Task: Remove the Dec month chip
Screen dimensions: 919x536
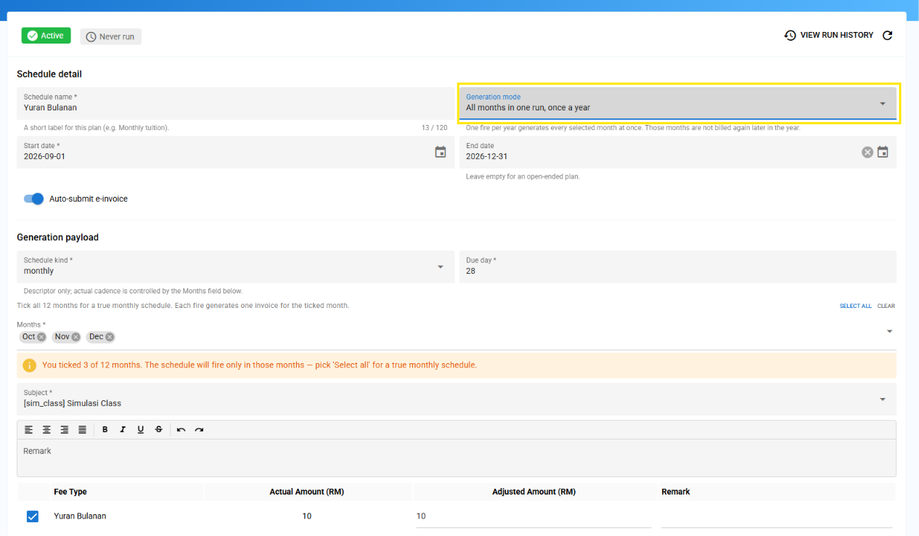Action: coord(110,337)
